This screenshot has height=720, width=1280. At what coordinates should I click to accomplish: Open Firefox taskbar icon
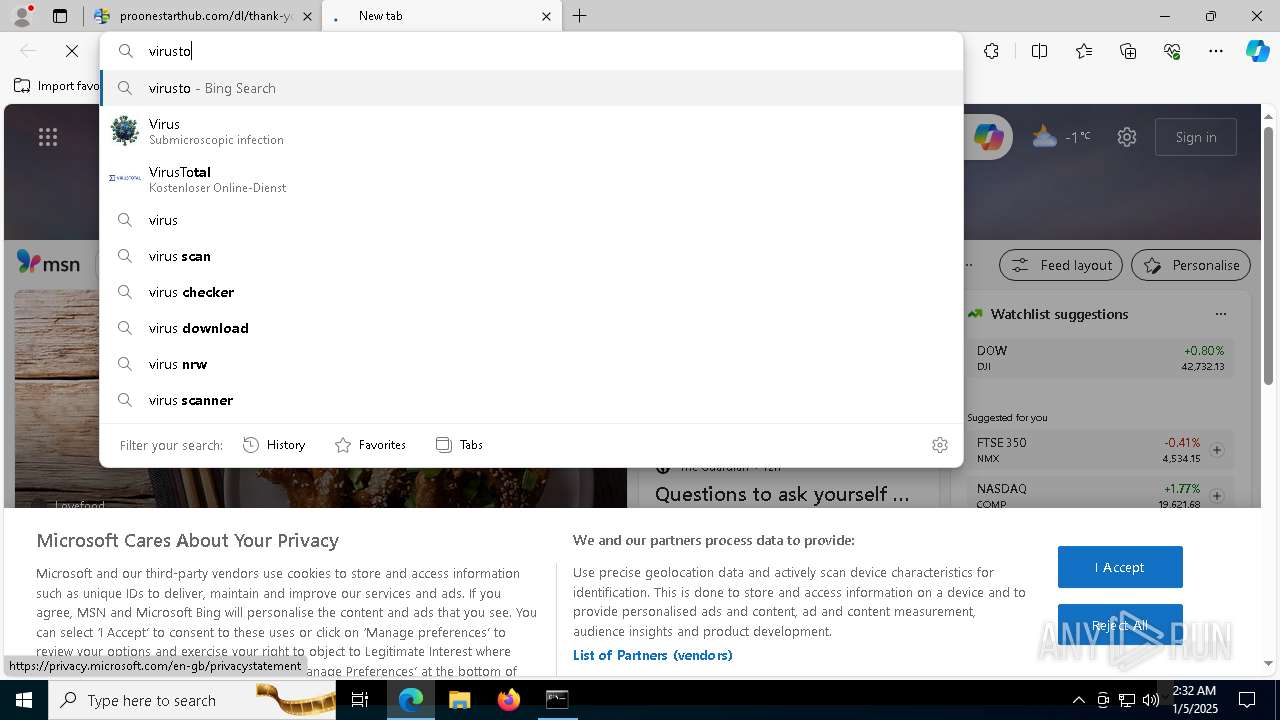pos(508,700)
